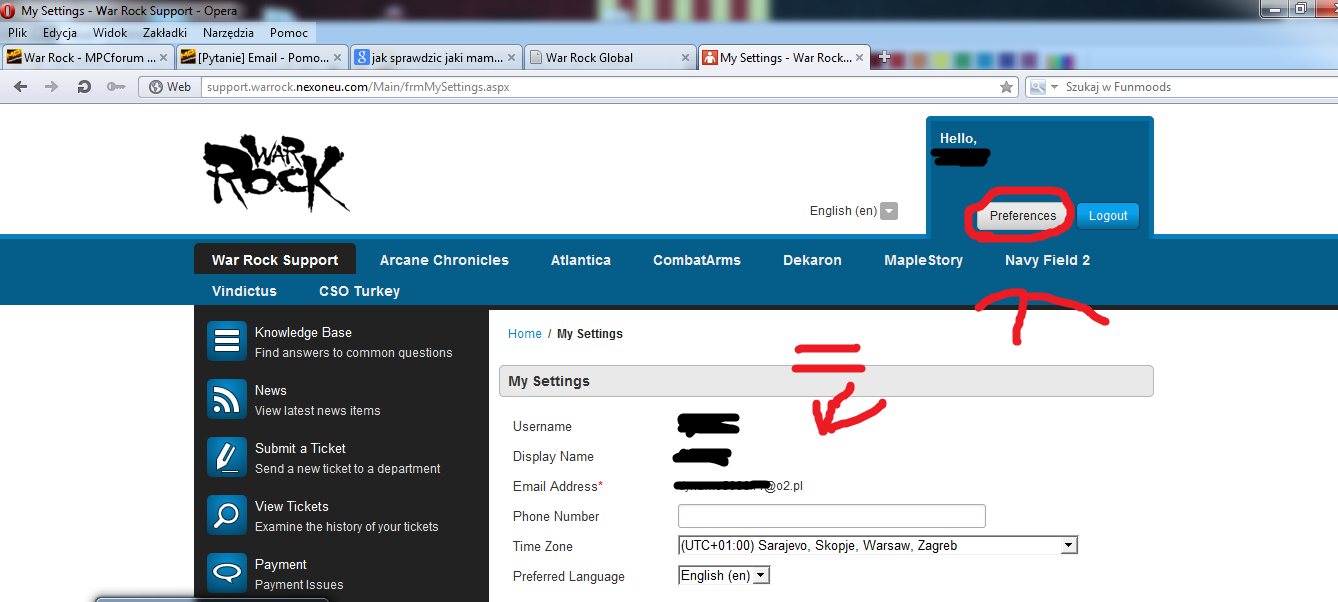1338x602 pixels.
Task: Open the CSO Turkey nav tab
Action: pyautogui.click(x=359, y=291)
